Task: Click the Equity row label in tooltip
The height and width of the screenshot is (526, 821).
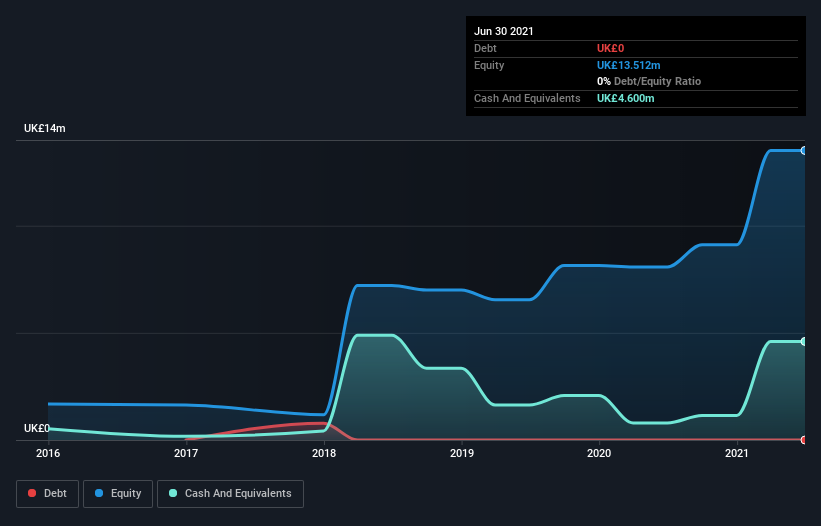Action: coord(489,65)
